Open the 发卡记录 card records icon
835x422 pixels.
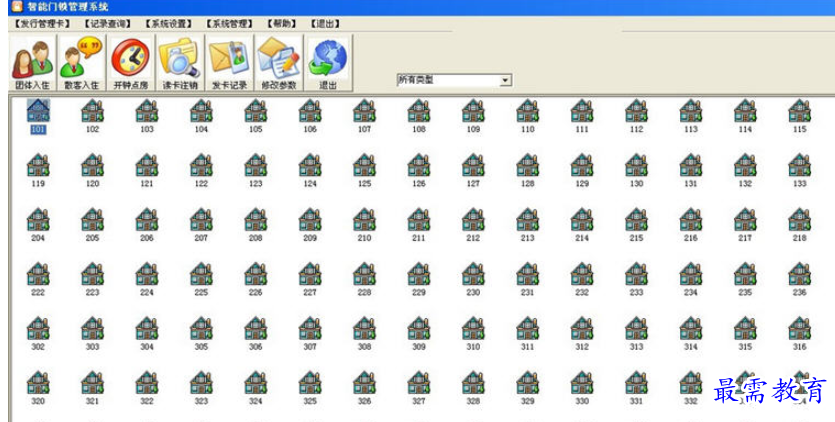click(x=229, y=63)
